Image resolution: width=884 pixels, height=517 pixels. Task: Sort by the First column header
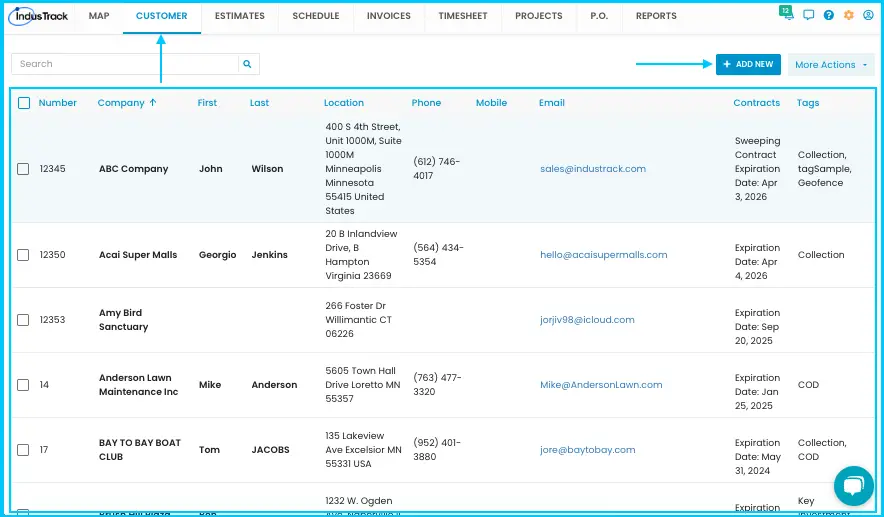coord(207,103)
